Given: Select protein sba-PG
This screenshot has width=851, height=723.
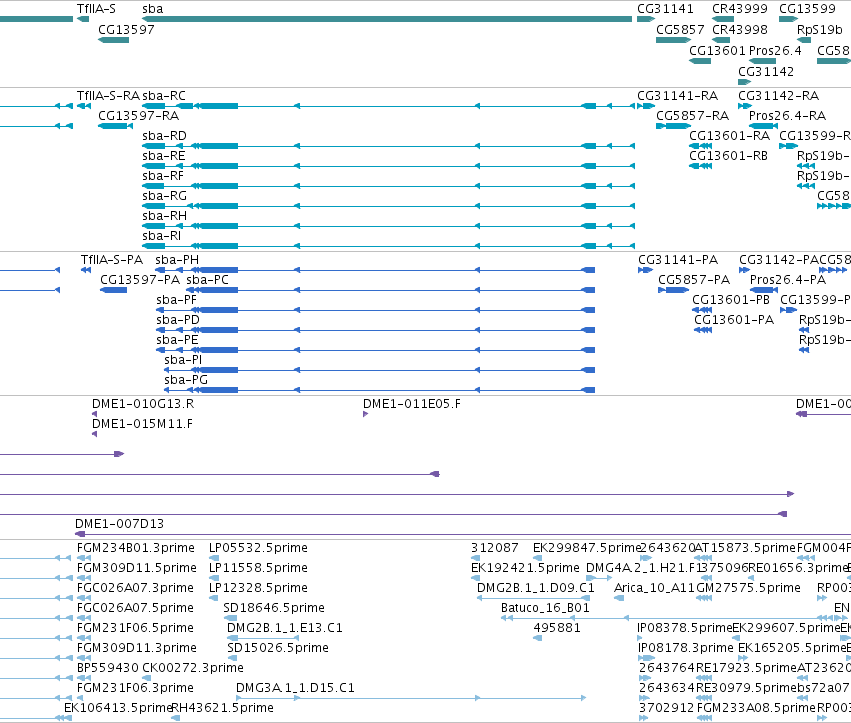Looking at the screenshot, I should 186,380.
